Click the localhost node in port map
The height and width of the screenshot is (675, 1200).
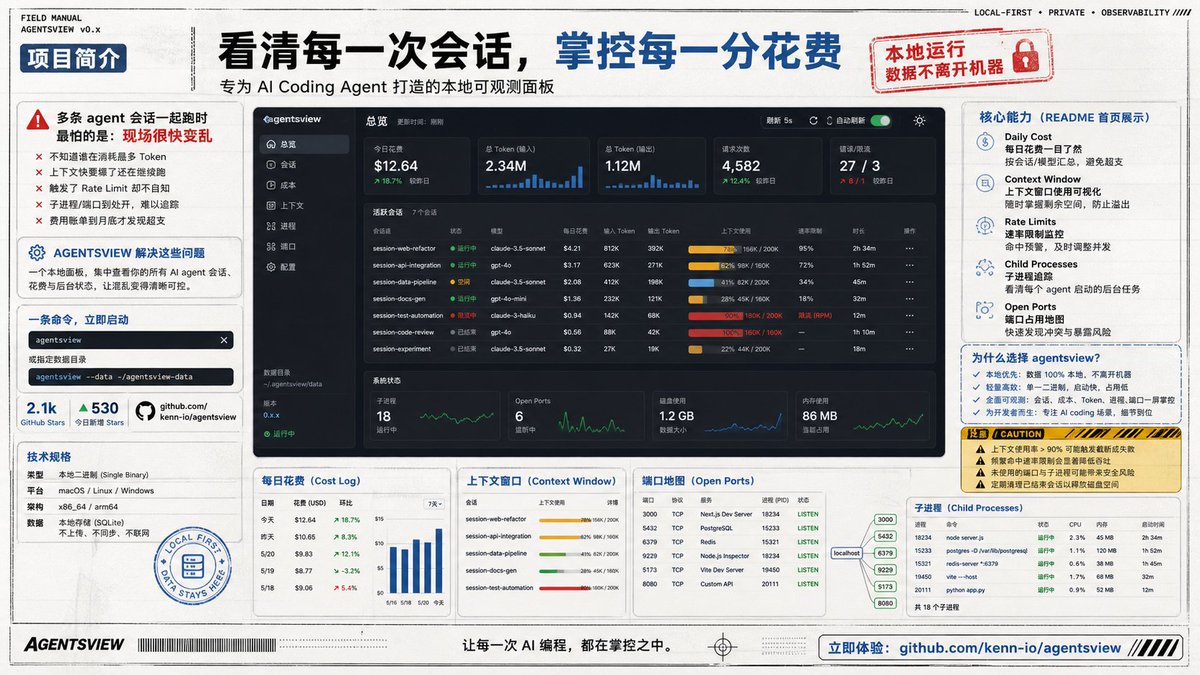tap(846, 552)
